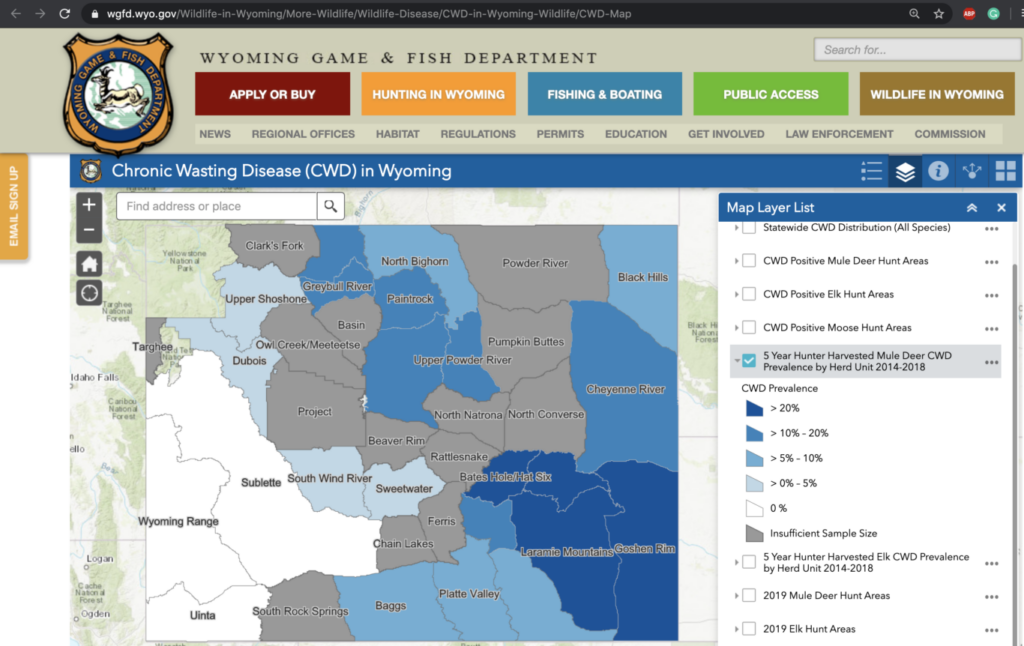The image size is (1024, 646).
Task: Return map to default home extent
Action: [89, 264]
